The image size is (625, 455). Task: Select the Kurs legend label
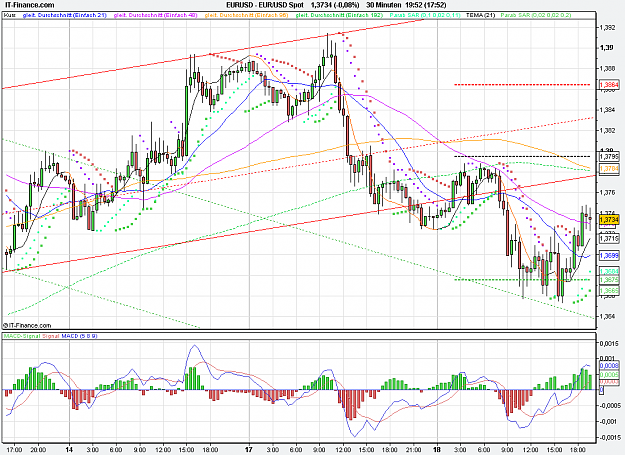pyautogui.click(x=10, y=15)
